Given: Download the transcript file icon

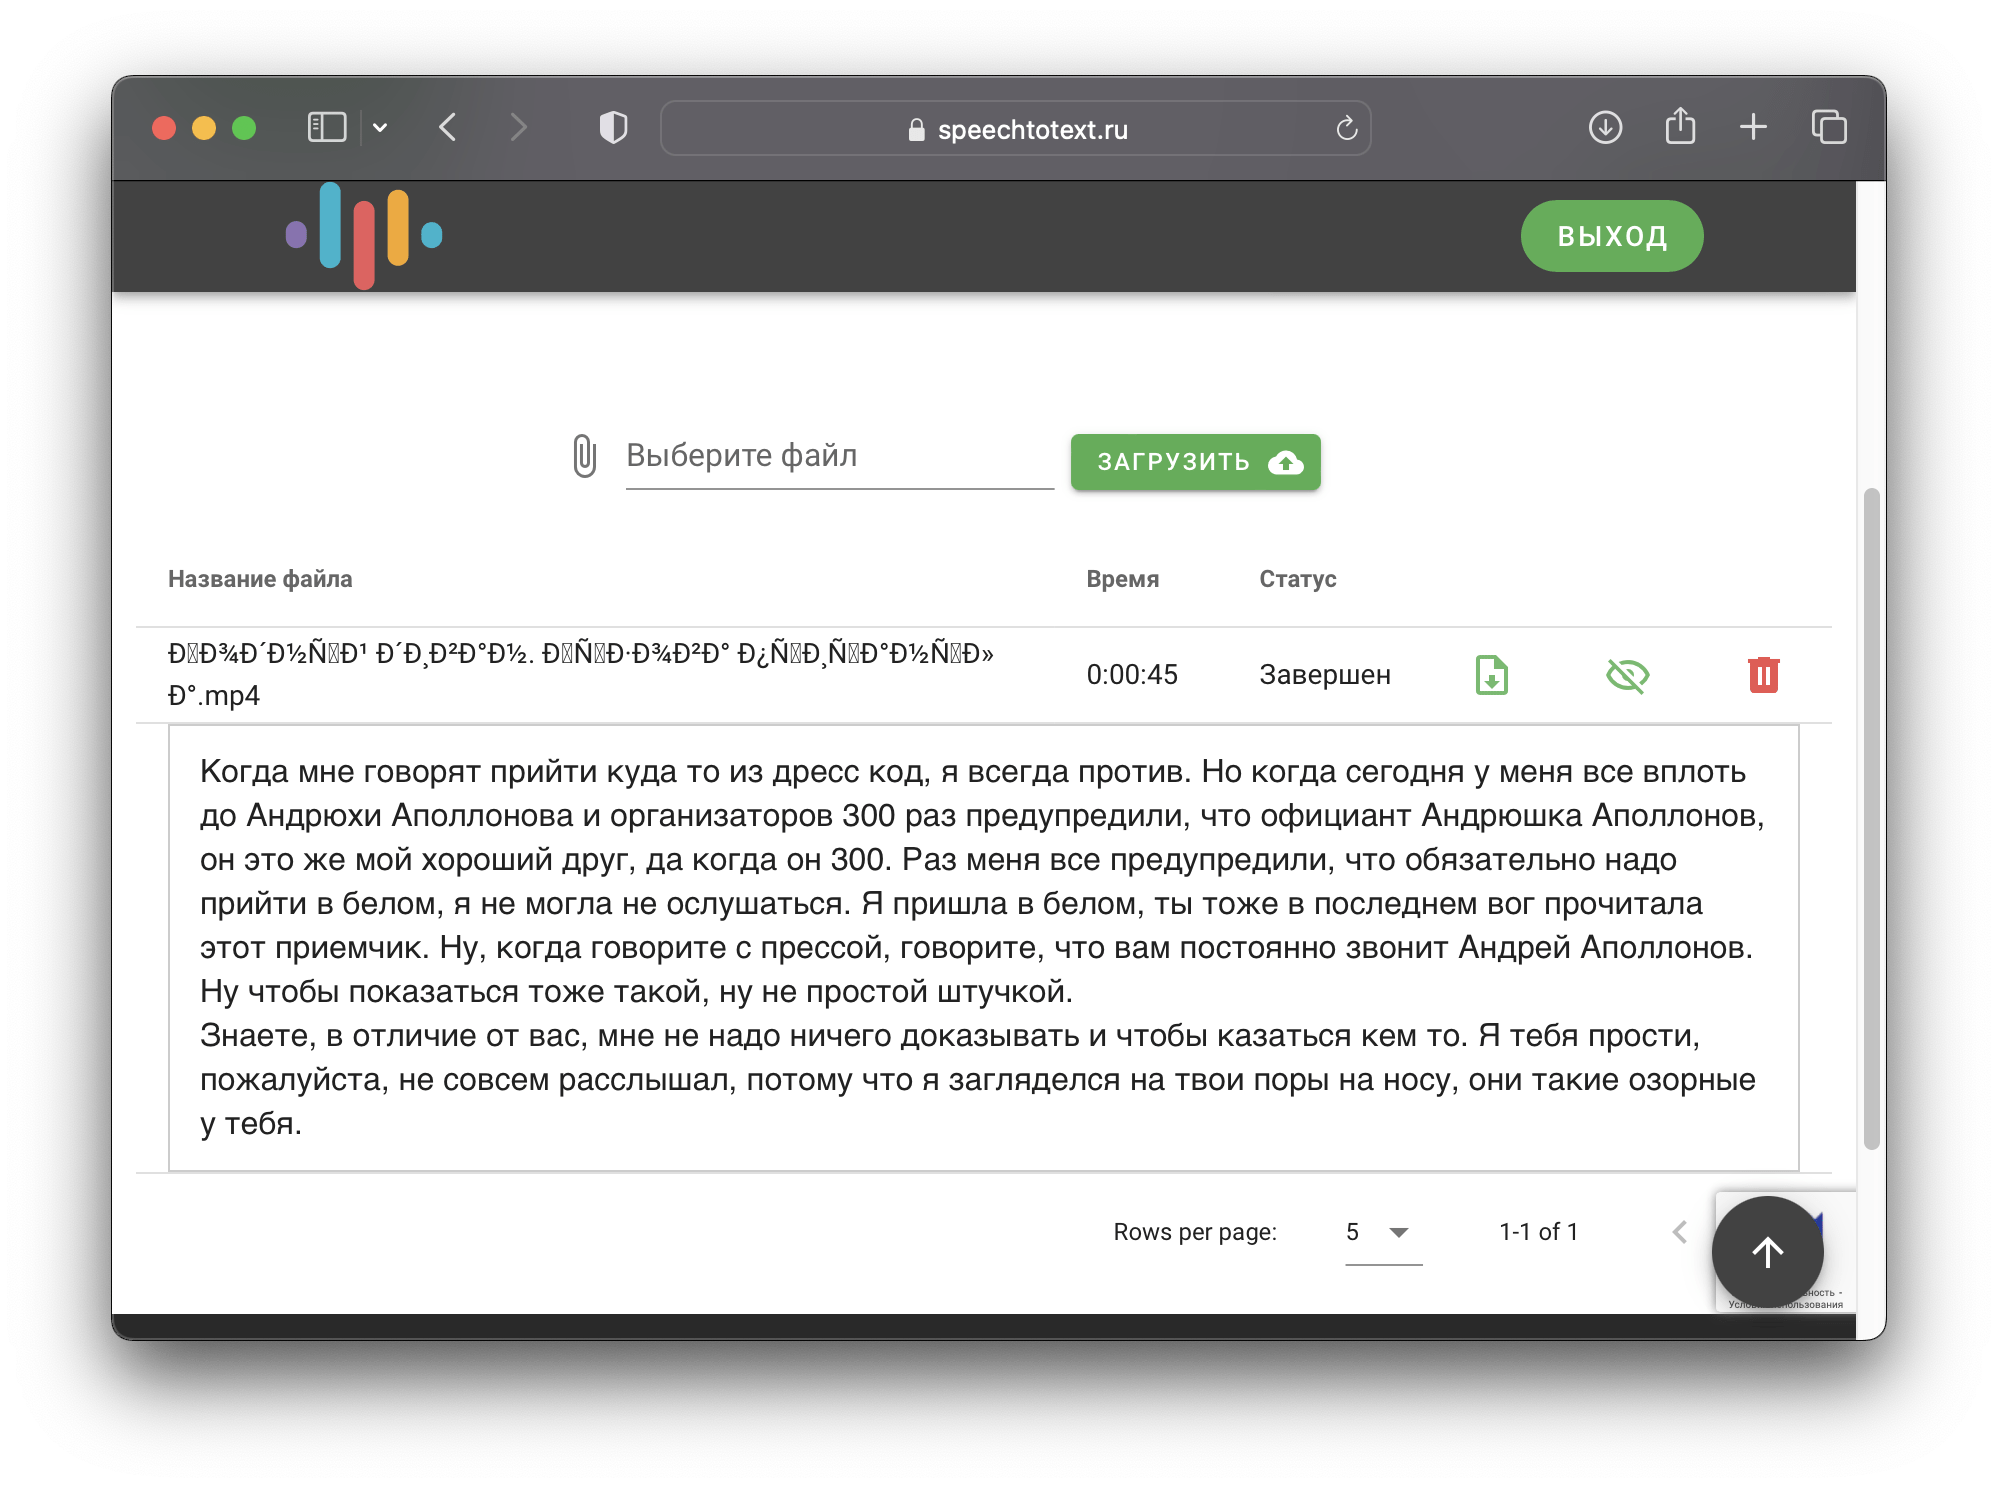Looking at the screenshot, I should click(x=1492, y=675).
